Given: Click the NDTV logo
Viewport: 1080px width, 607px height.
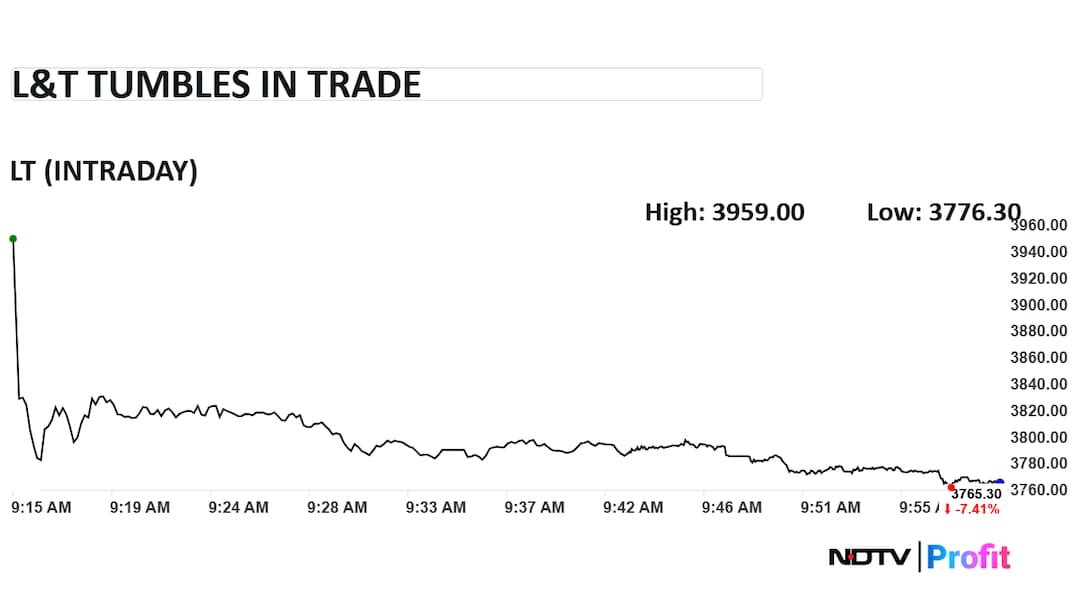Looking at the screenshot, I should pos(870,557).
